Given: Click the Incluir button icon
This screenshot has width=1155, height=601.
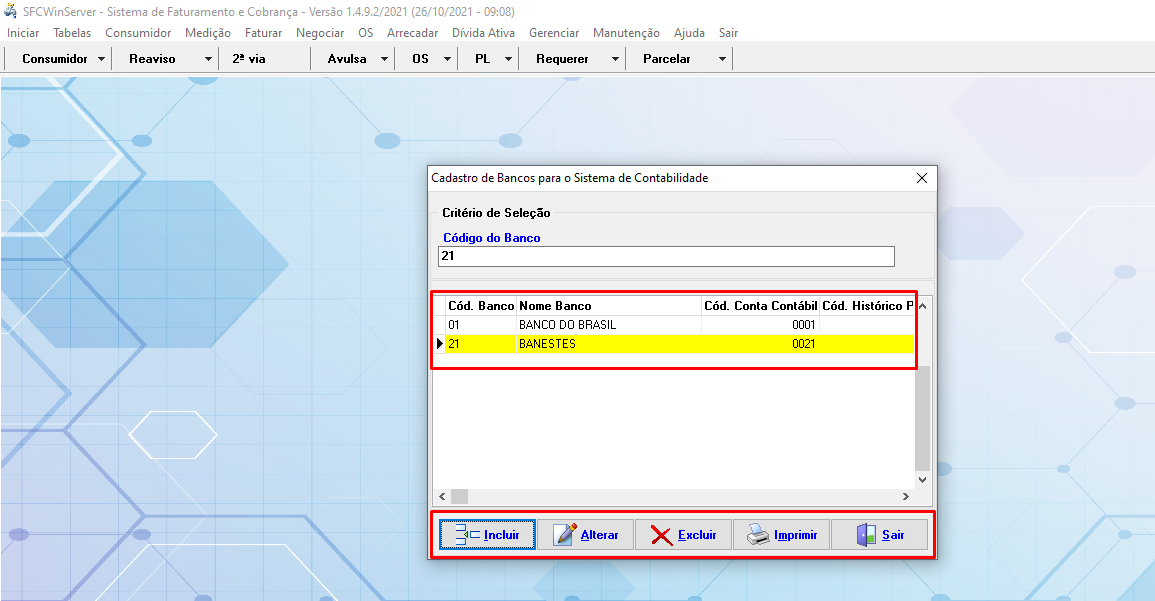Looking at the screenshot, I should point(468,535).
